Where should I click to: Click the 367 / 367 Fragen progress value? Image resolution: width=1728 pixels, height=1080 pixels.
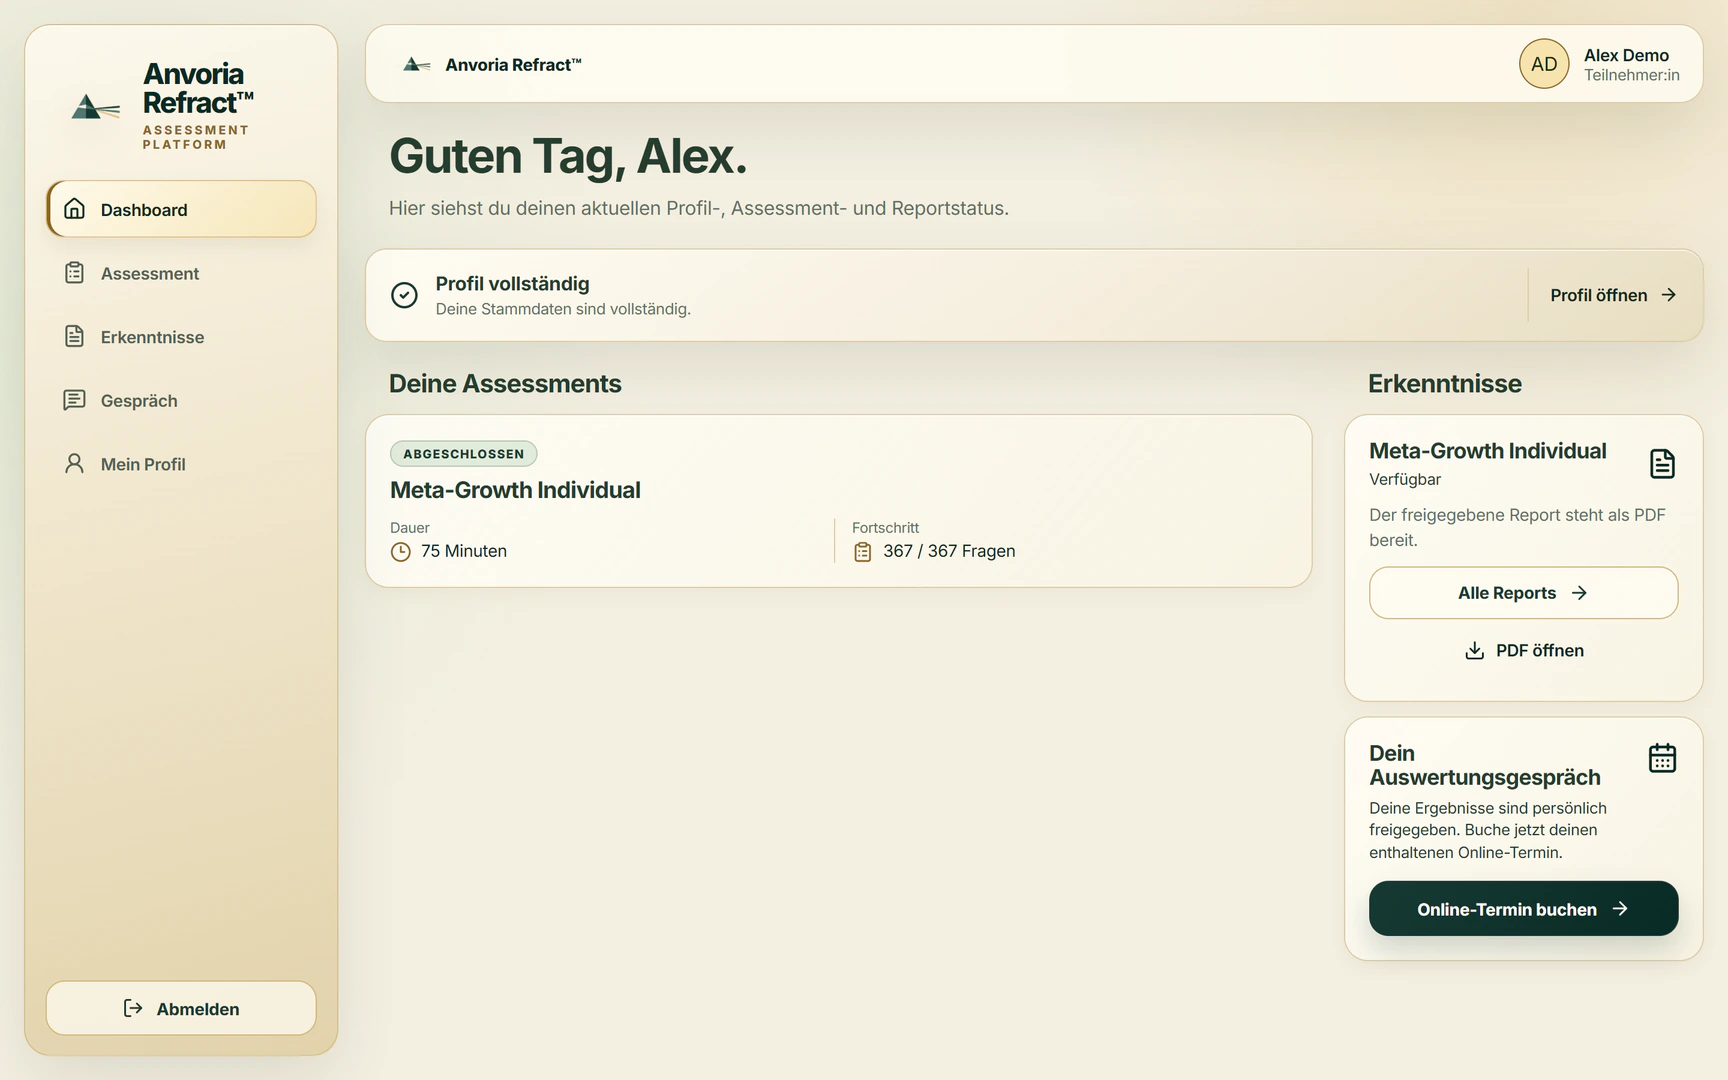949,551
